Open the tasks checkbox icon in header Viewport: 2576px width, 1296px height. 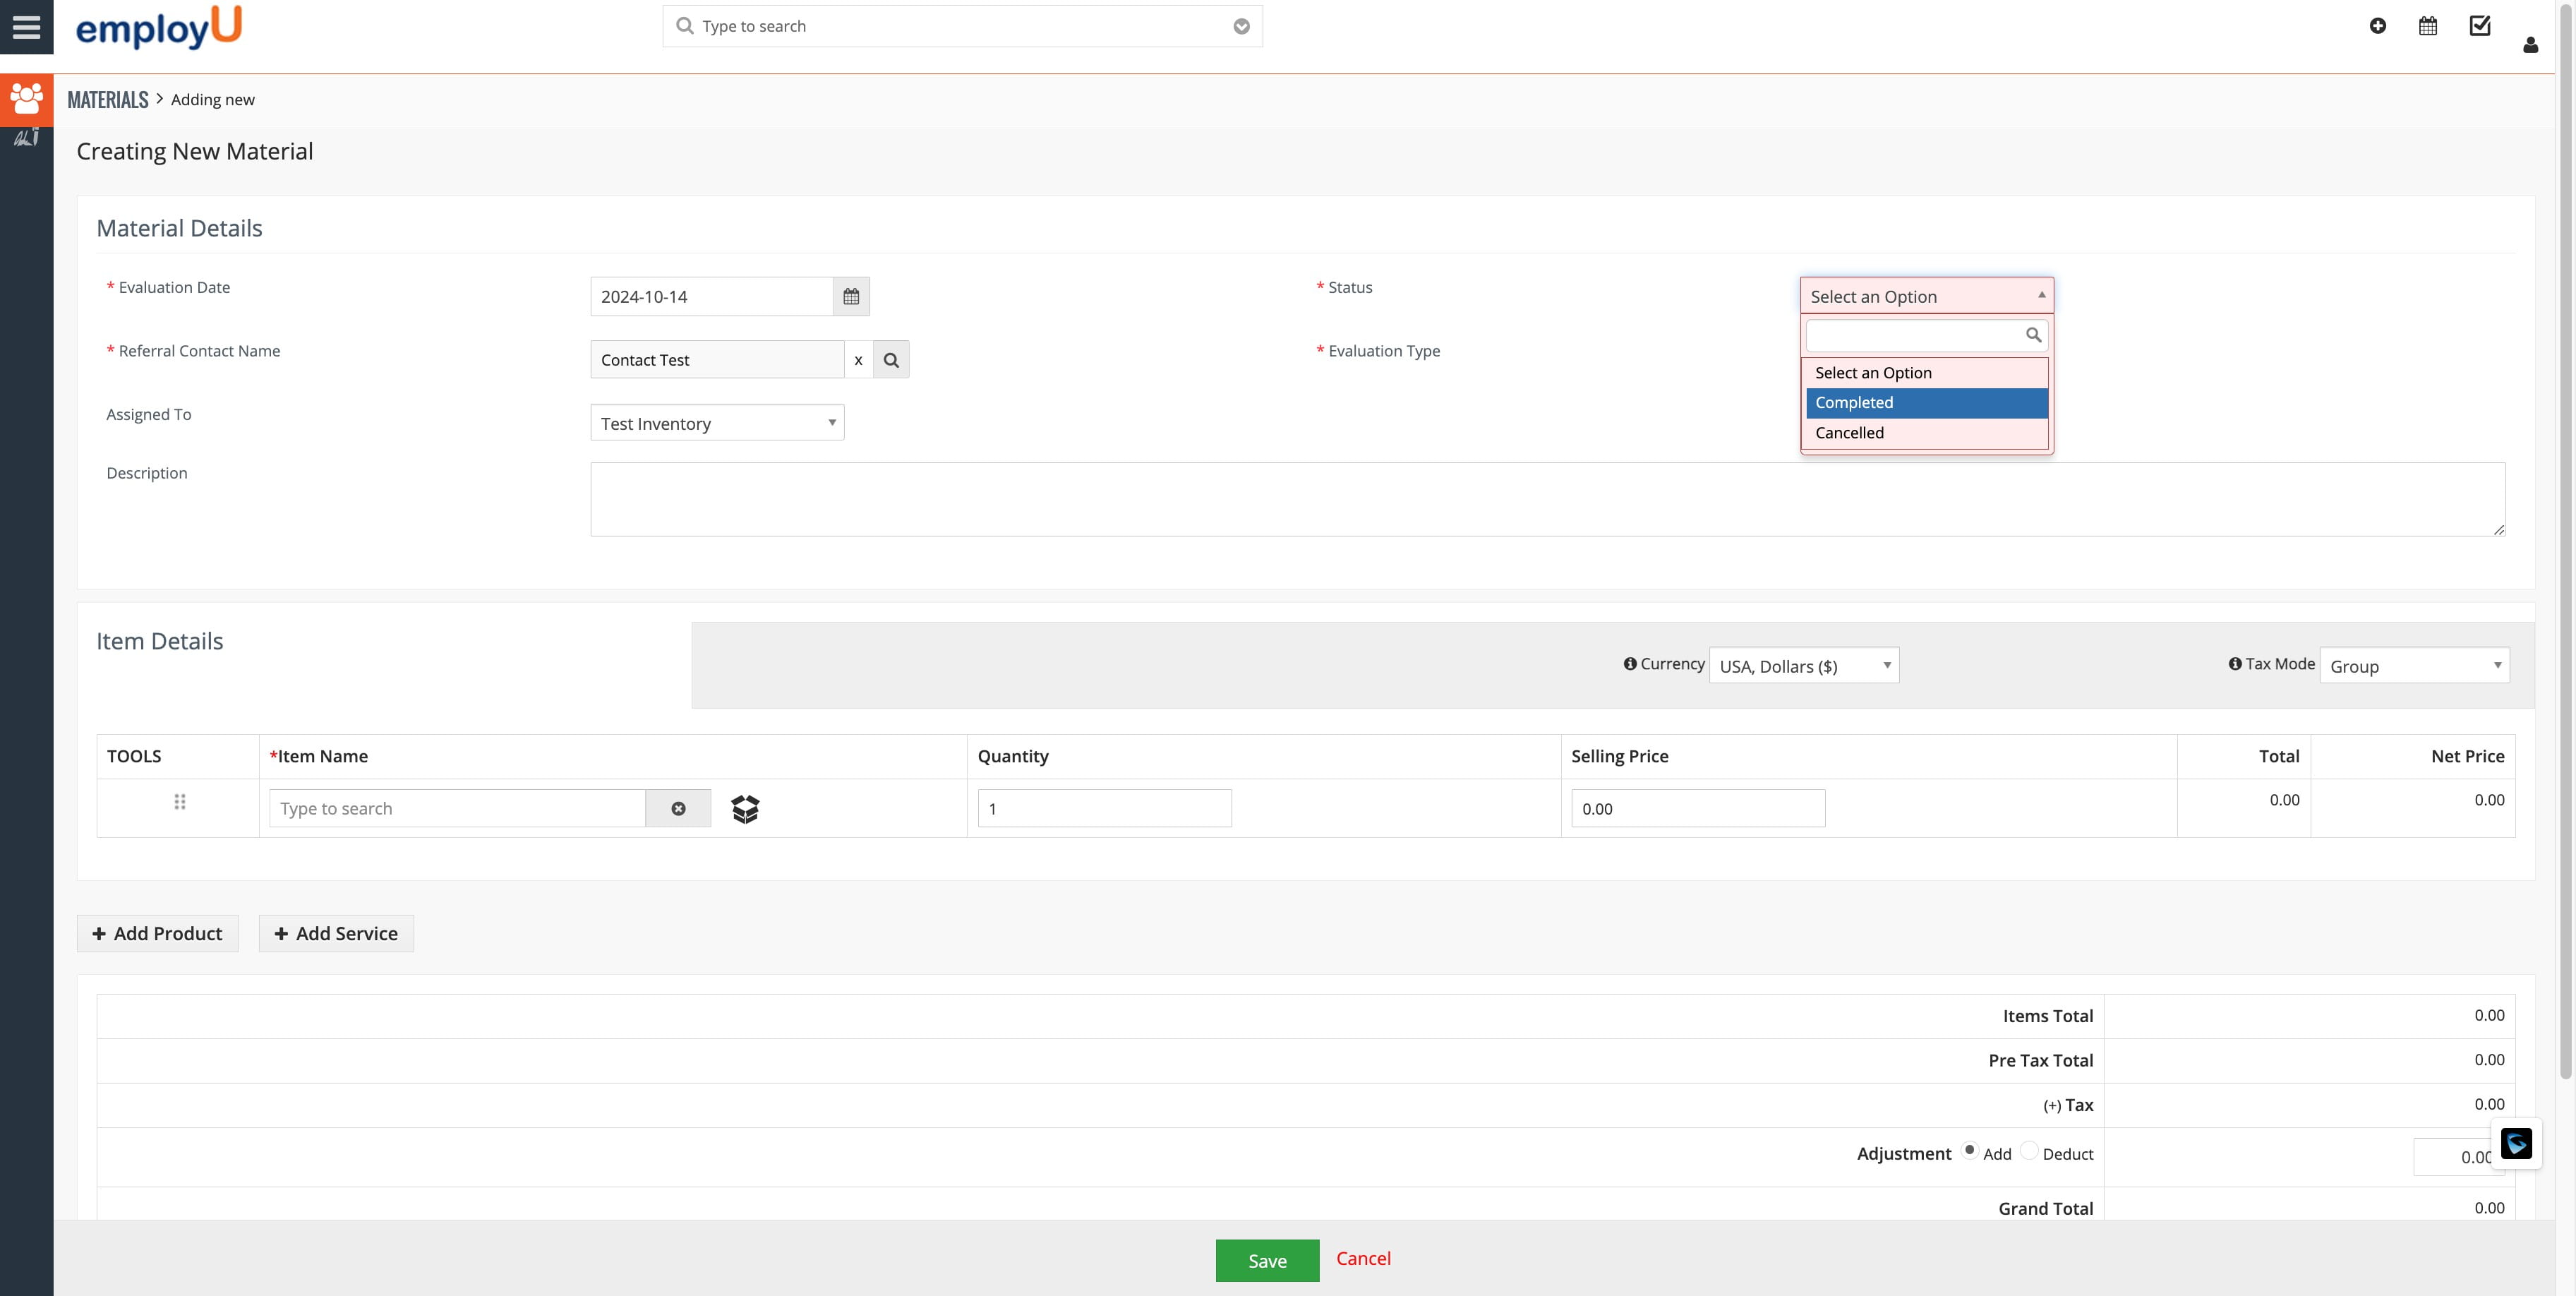tap(2480, 26)
